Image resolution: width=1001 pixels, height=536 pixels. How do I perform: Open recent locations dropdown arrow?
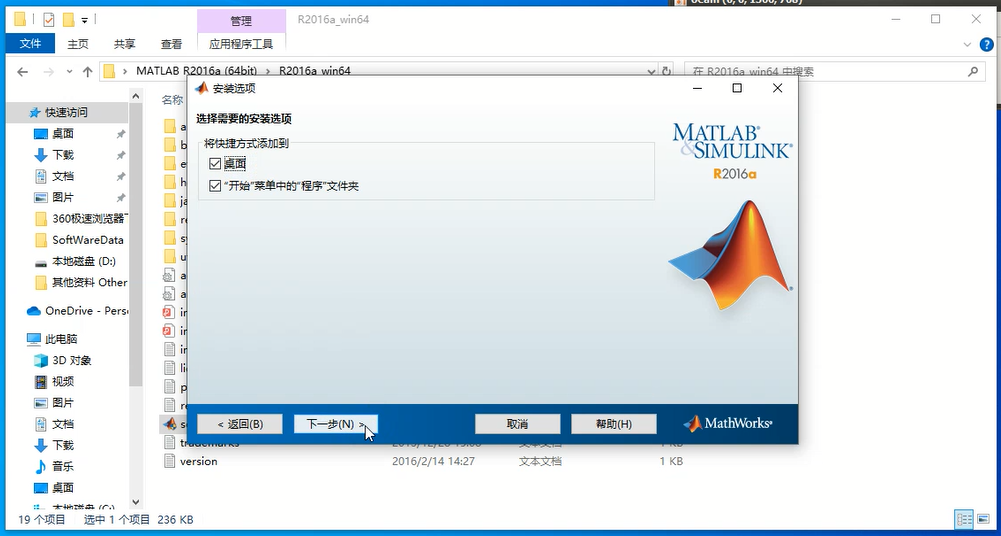(69, 72)
